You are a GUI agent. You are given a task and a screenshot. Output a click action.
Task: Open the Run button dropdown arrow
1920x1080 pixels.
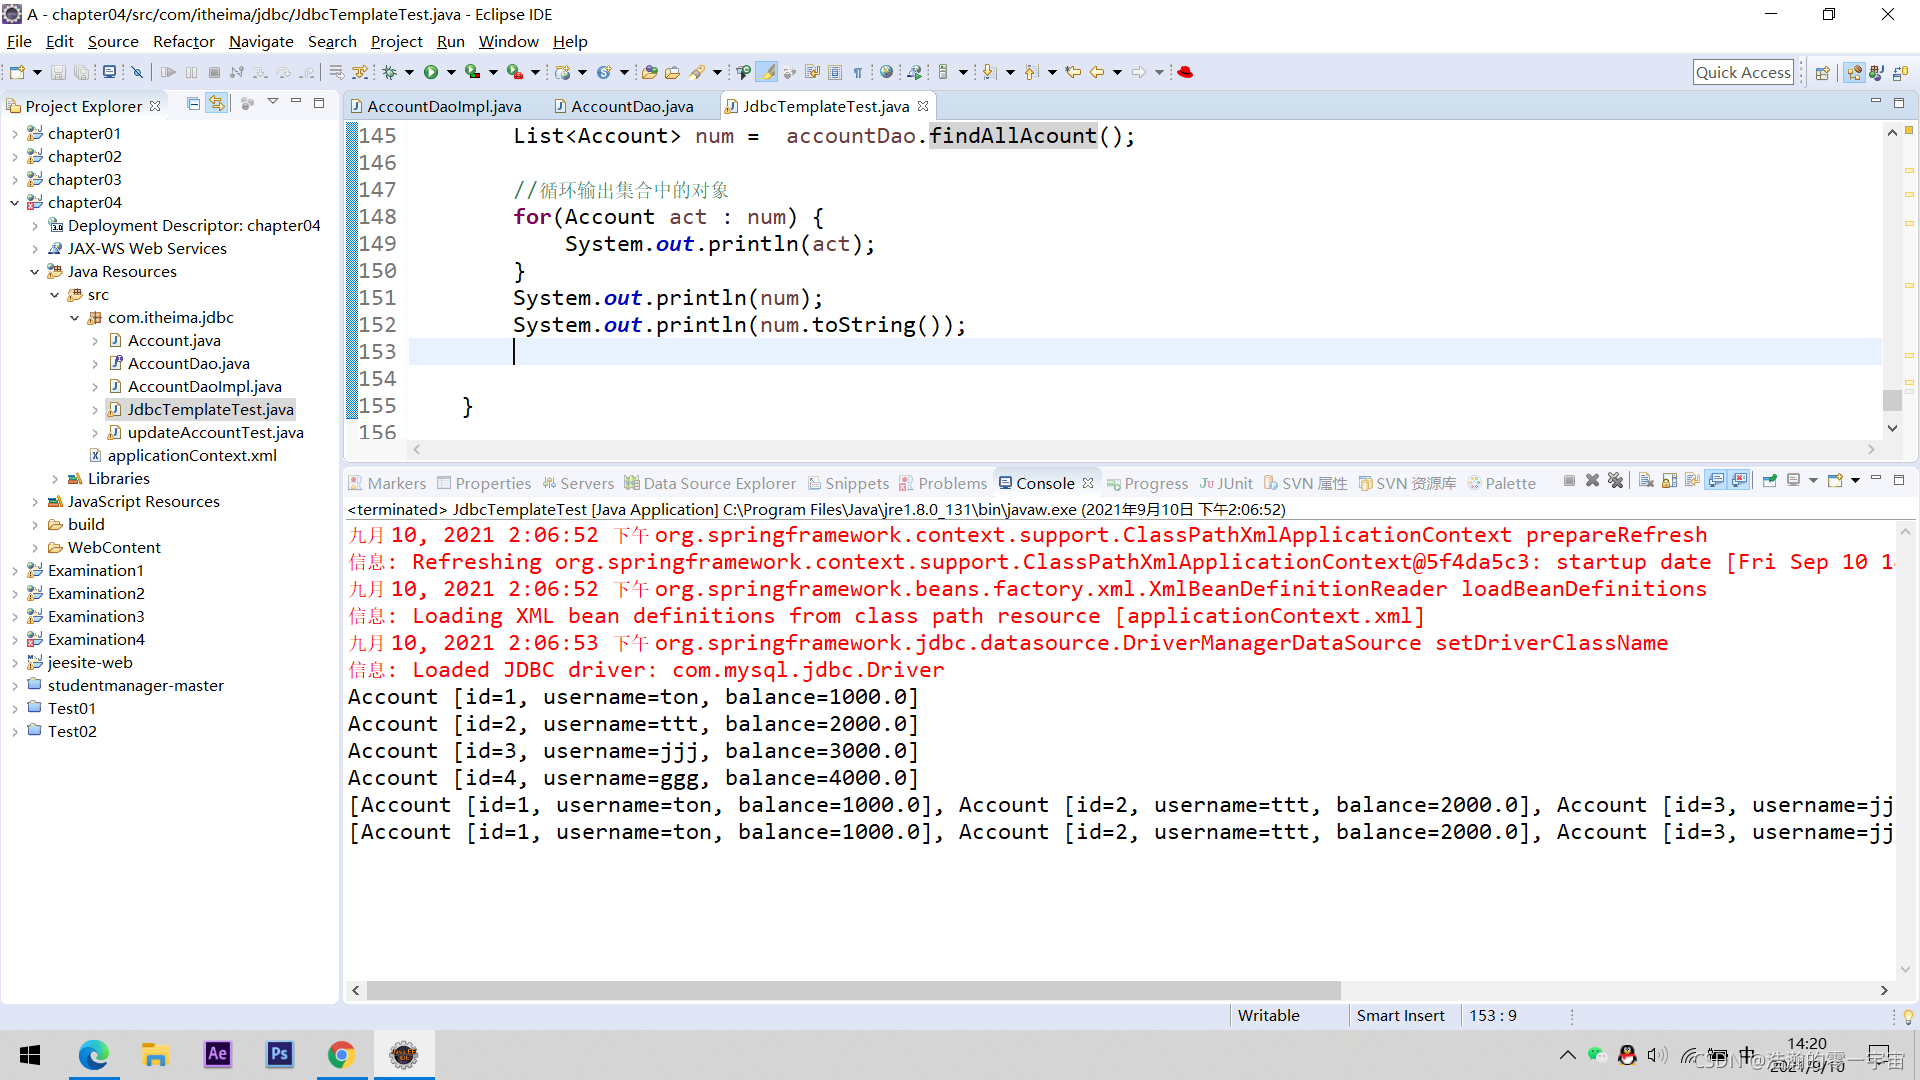click(451, 72)
